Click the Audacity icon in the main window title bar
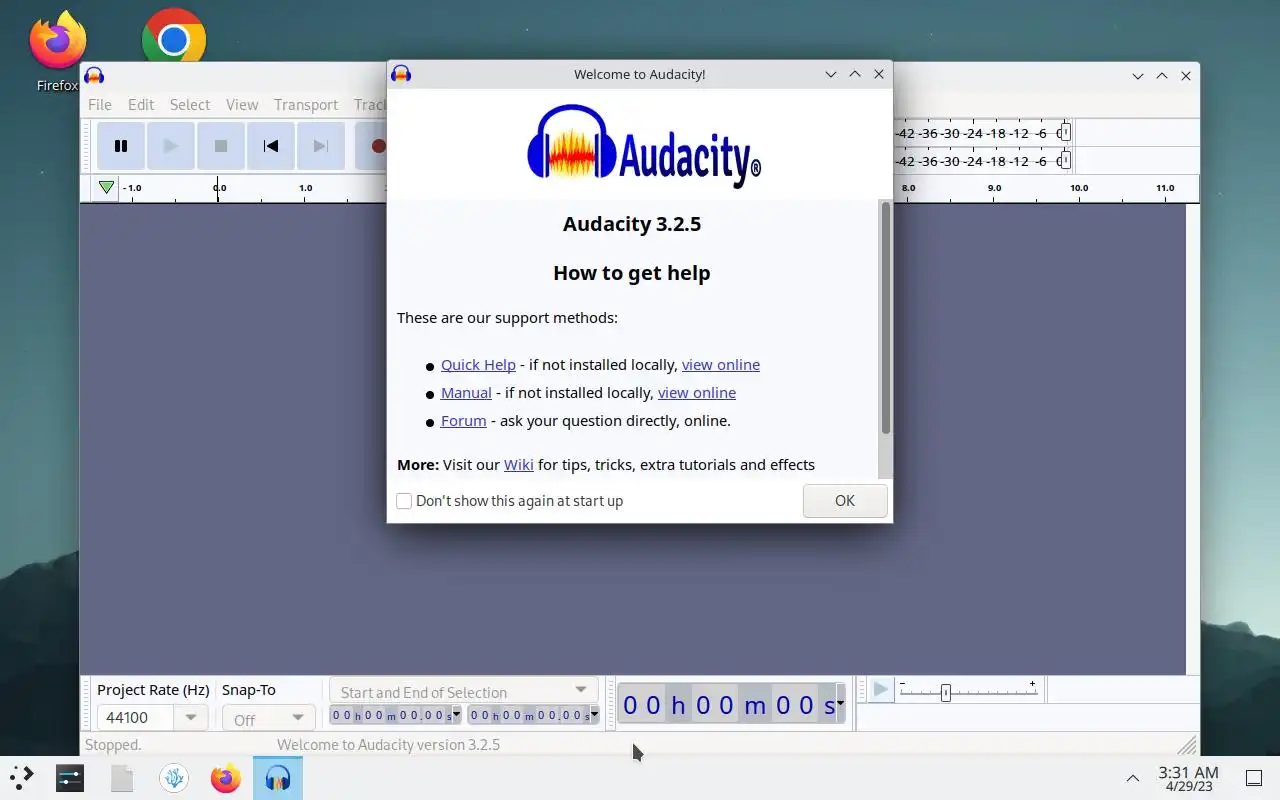 [x=94, y=75]
